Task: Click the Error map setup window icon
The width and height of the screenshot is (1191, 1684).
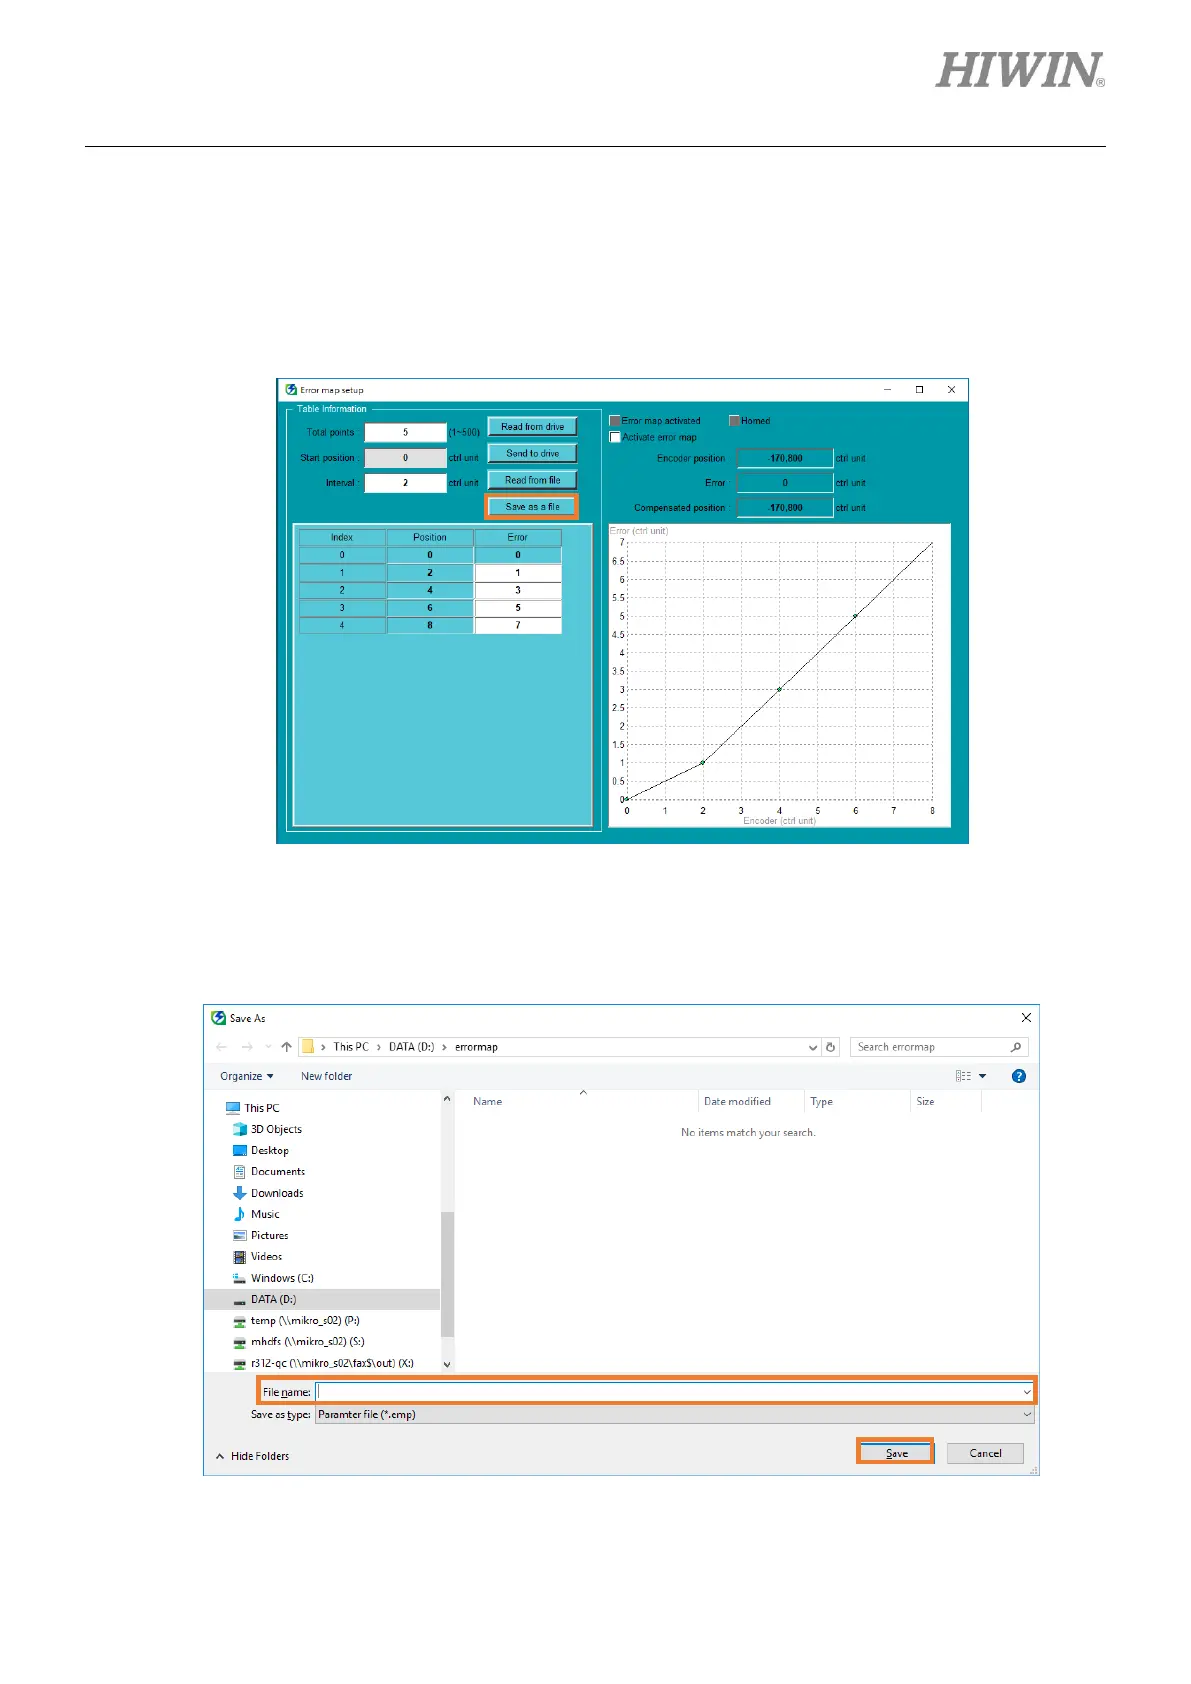Action: click(291, 390)
